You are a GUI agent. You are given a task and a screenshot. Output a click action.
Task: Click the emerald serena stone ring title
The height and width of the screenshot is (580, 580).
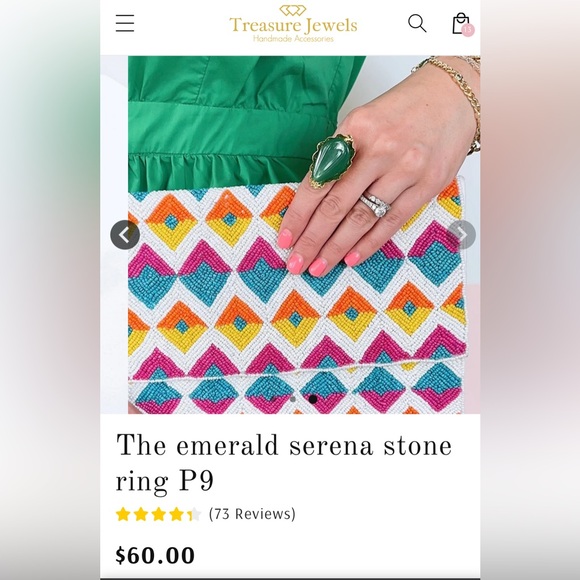coord(284,462)
